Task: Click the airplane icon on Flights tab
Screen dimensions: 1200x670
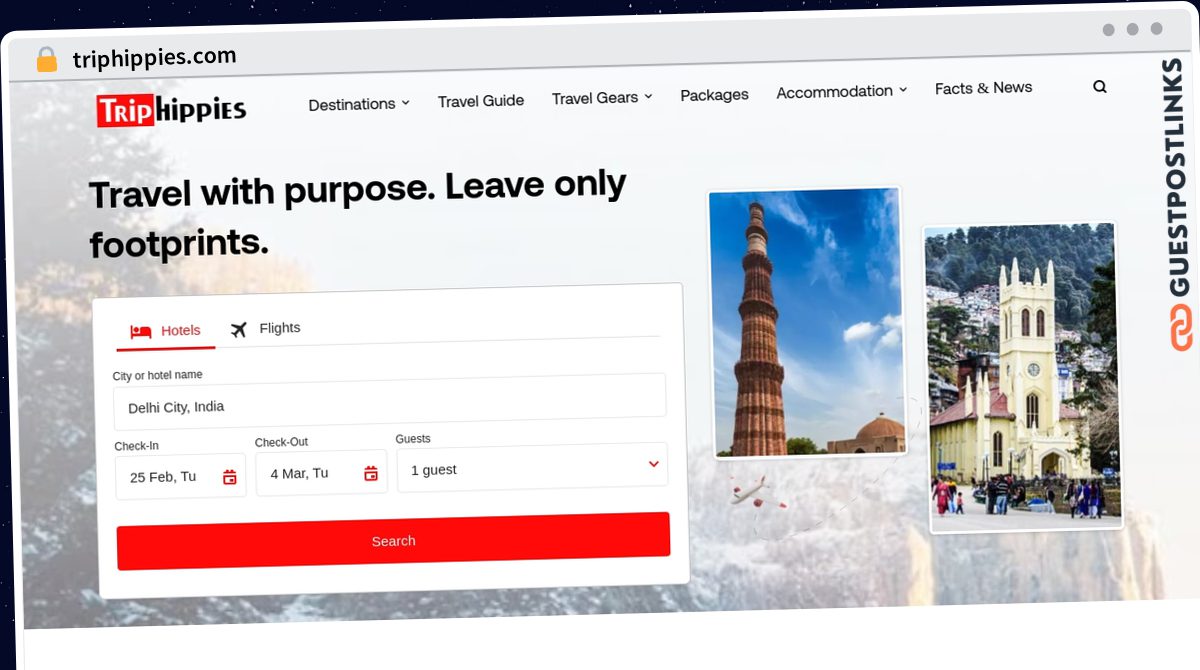Action: (x=238, y=329)
